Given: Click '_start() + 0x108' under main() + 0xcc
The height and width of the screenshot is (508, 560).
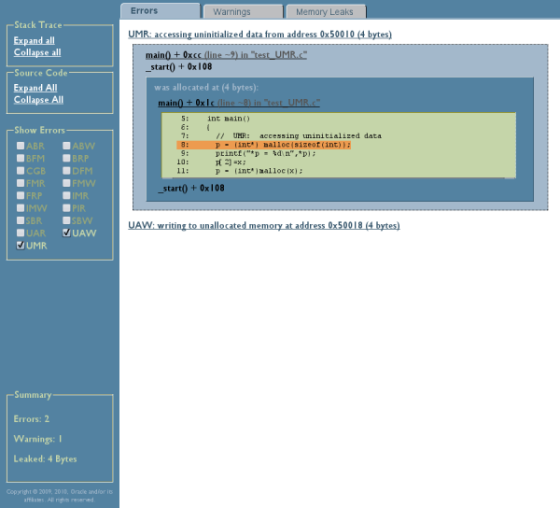Looking at the screenshot, I should (179, 67).
